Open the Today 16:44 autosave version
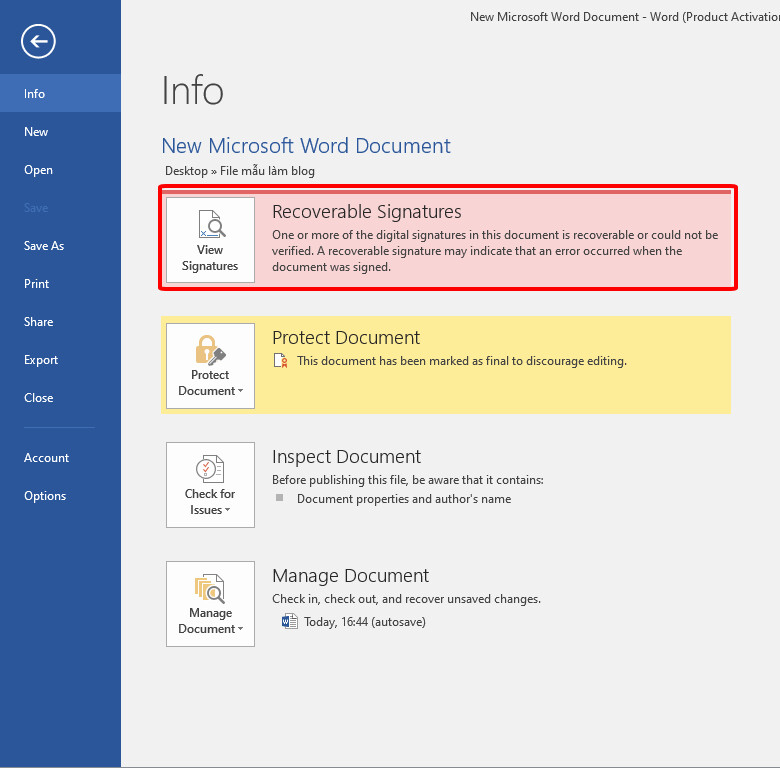The height and width of the screenshot is (768, 780). click(x=364, y=622)
